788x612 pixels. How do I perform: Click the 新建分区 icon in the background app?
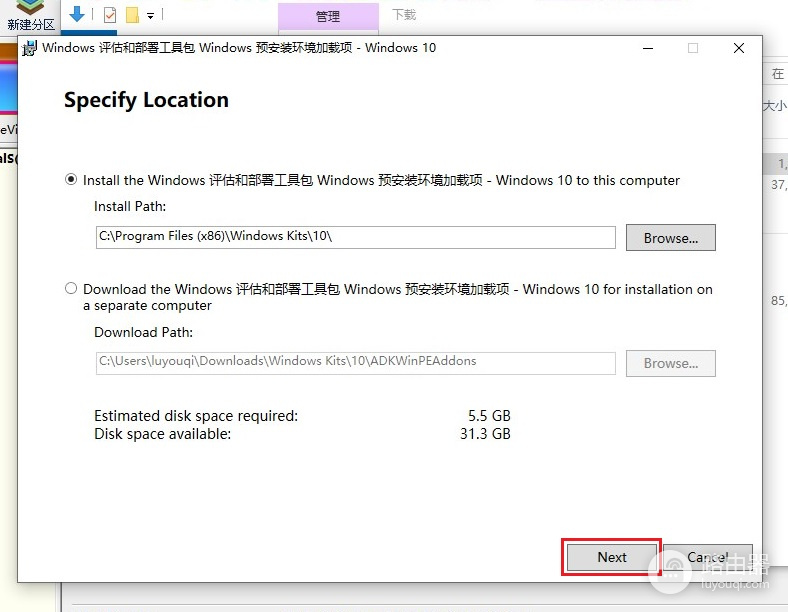(x=31, y=16)
